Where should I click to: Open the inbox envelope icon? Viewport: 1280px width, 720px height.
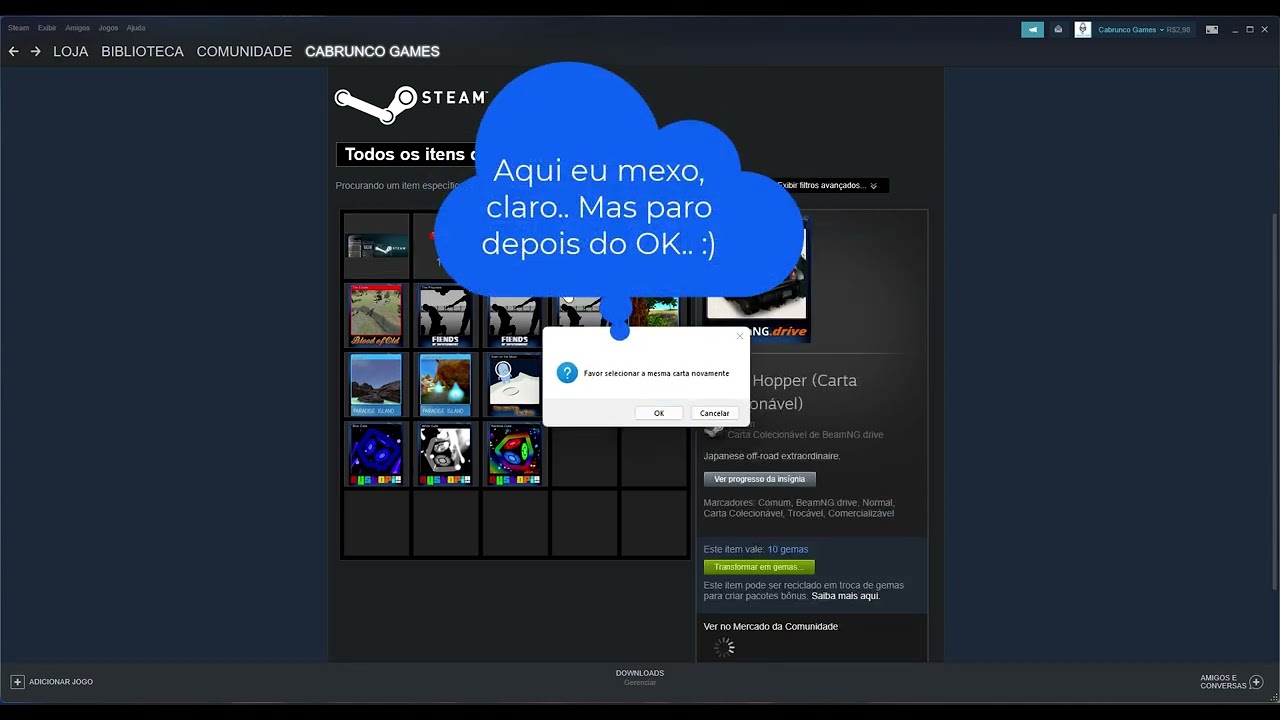point(1058,30)
